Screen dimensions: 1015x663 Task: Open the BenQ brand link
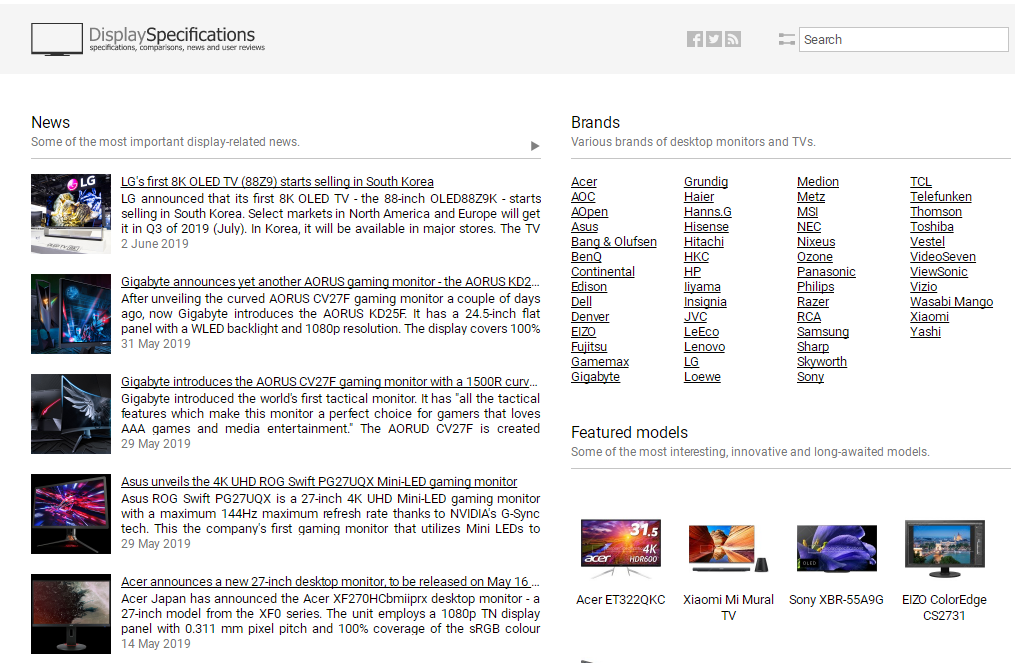[586, 256]
